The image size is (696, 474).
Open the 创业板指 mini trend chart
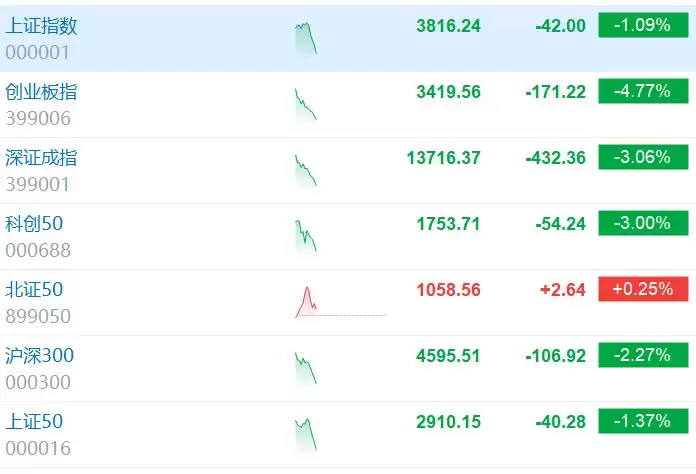click(x=306, y=105)
